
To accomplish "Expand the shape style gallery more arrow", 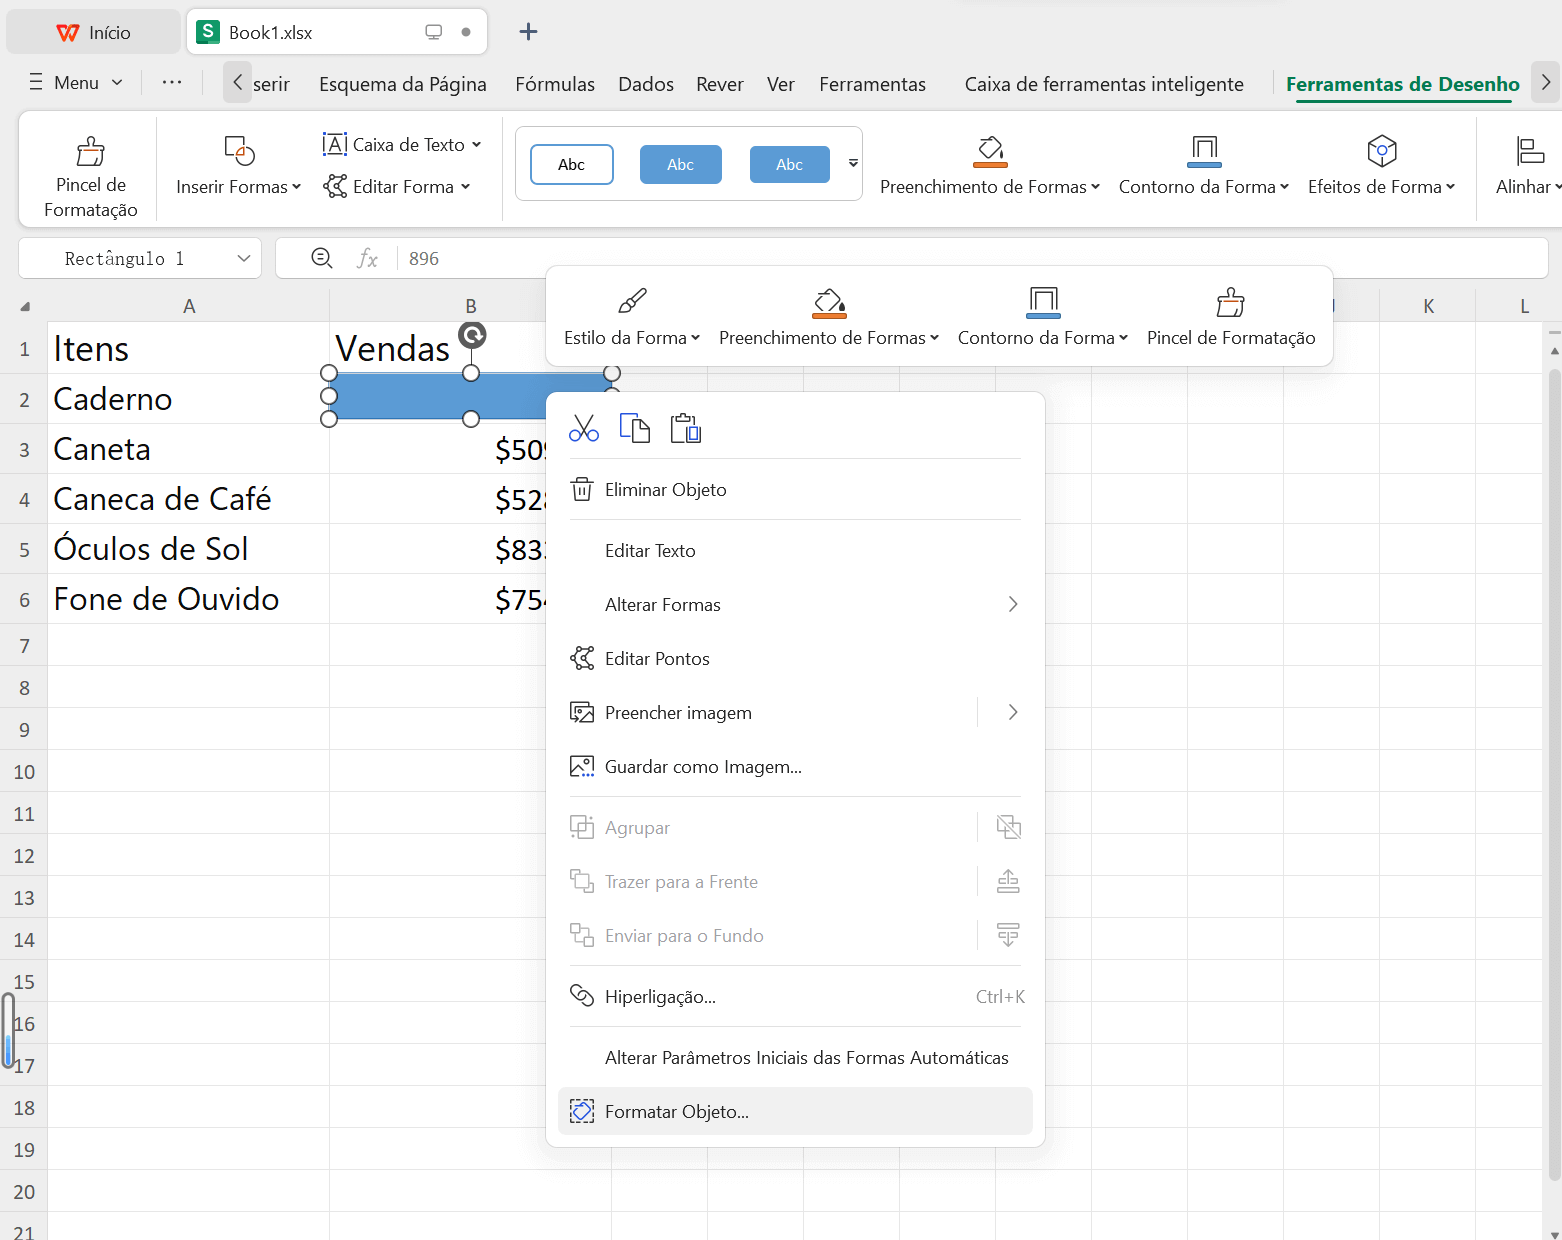I will coord(853,163).
